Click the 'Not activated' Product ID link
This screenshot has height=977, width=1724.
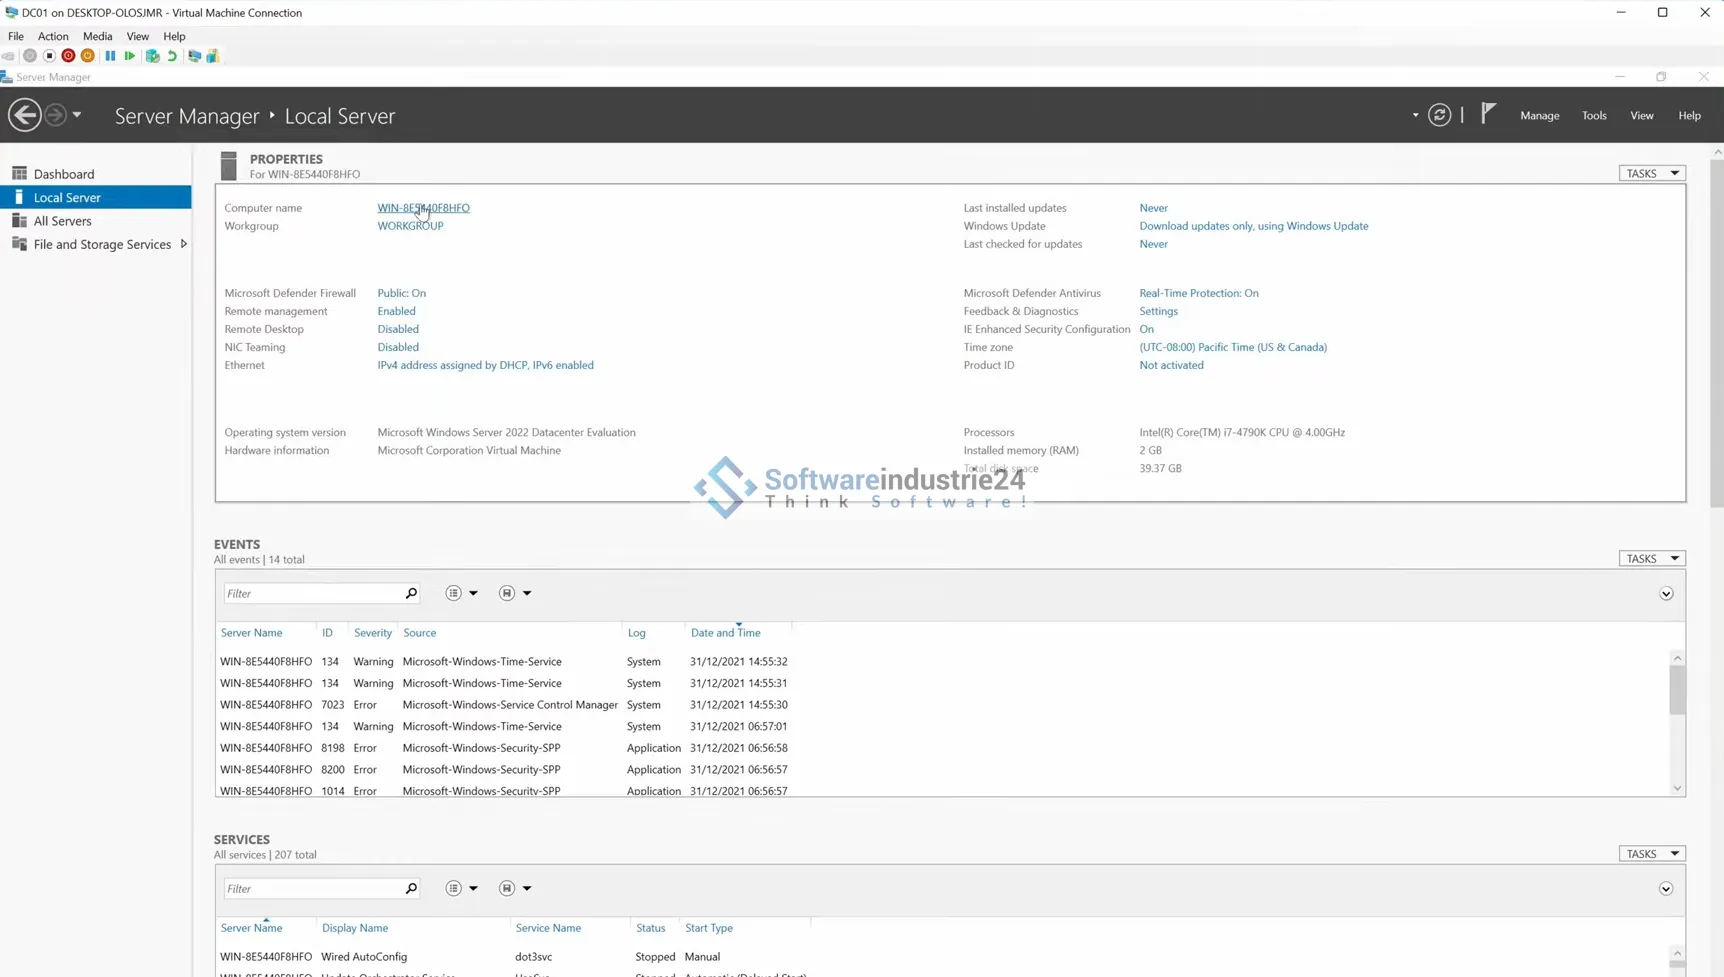pos(1171,365)
